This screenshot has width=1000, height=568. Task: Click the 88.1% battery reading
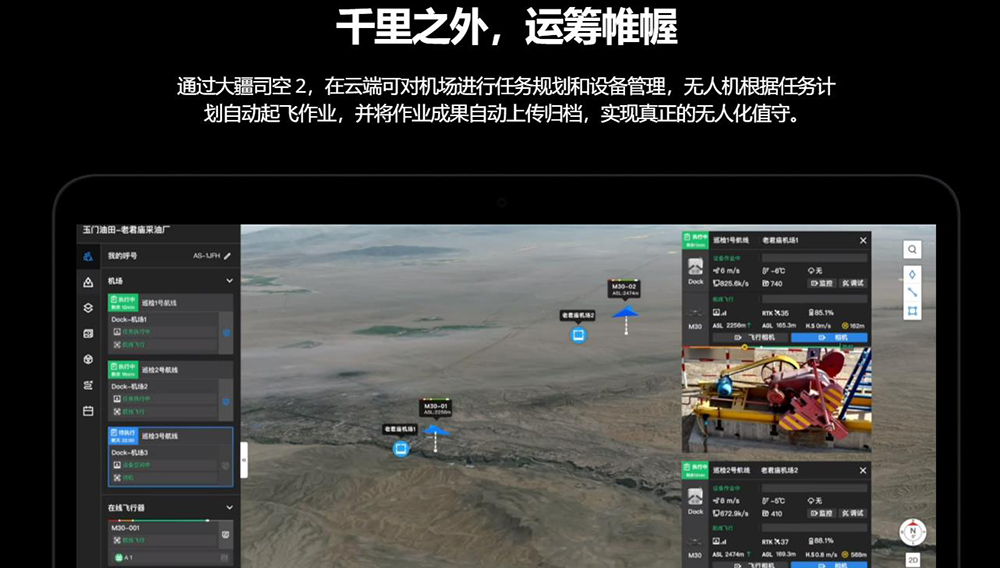(821, 541)
